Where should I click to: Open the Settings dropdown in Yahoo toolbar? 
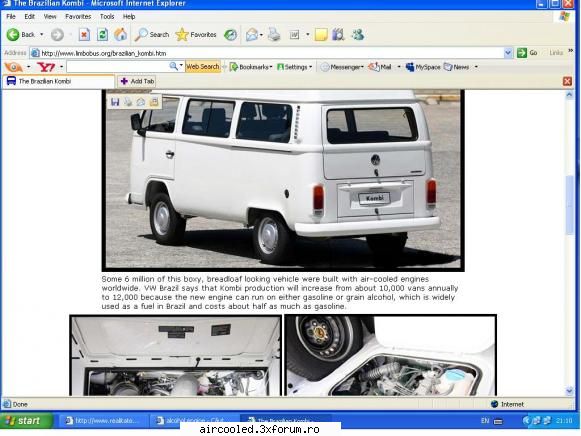click(295, 67)
